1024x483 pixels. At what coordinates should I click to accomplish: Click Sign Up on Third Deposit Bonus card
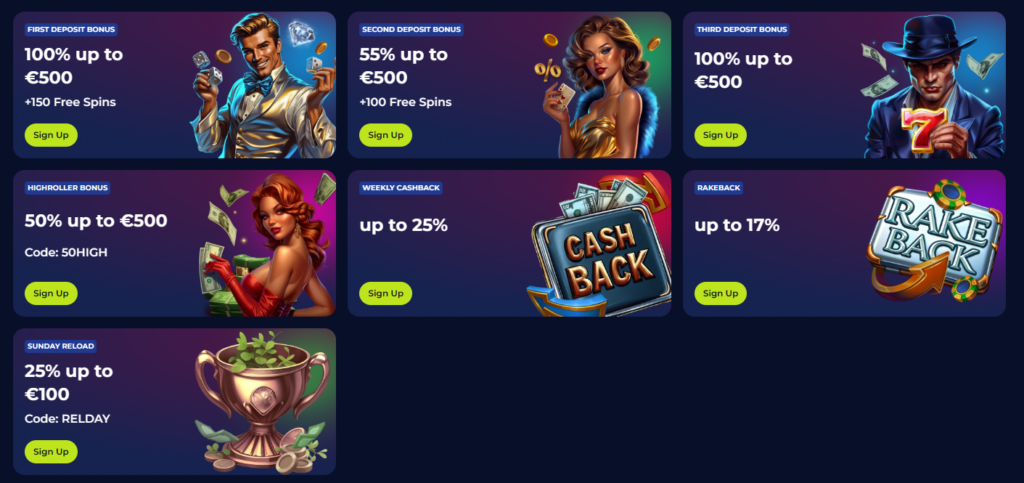point(720,135)
